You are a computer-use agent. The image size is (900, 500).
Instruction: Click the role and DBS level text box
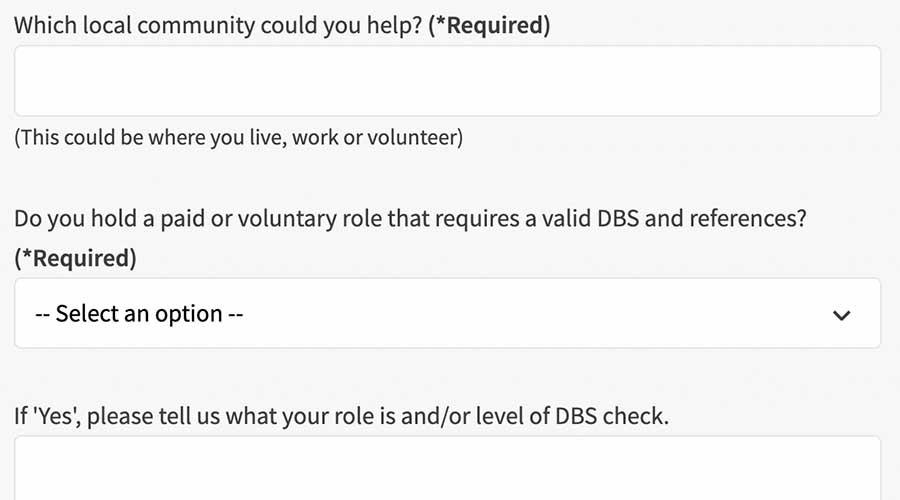pyautogui.click(x=447, y=470)
